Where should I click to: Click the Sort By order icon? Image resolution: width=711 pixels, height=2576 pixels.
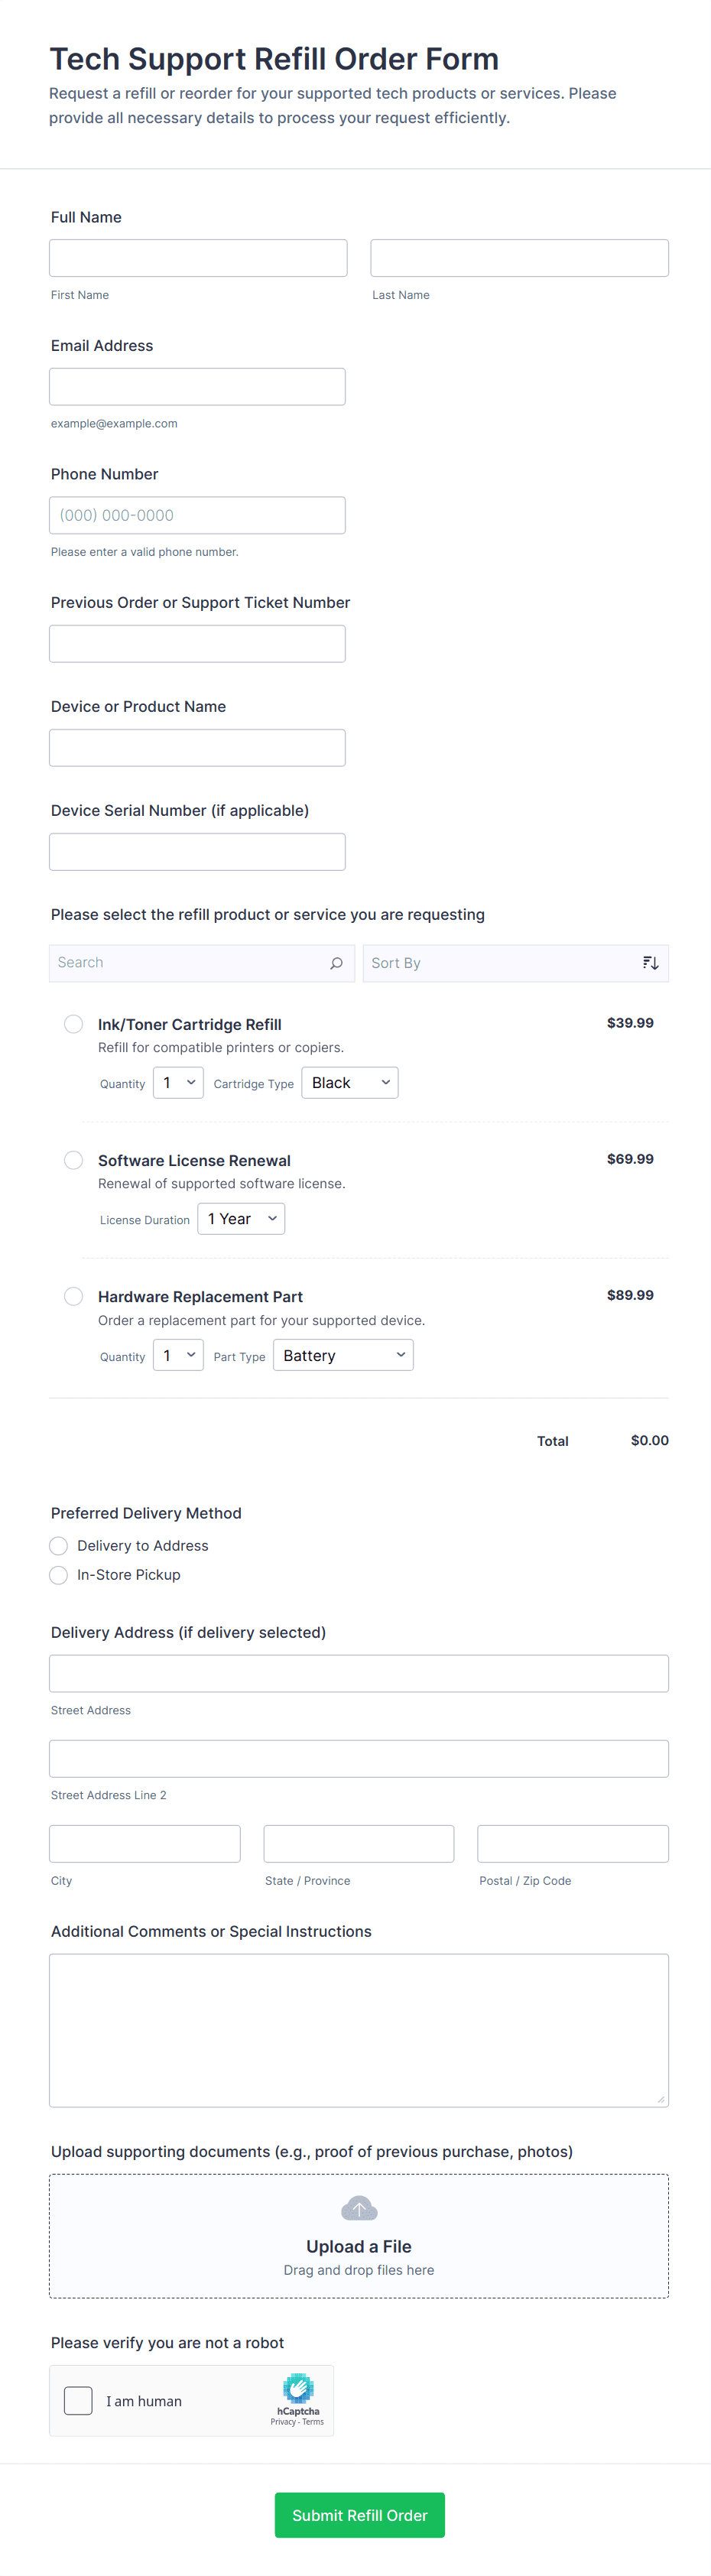(650, 963)
